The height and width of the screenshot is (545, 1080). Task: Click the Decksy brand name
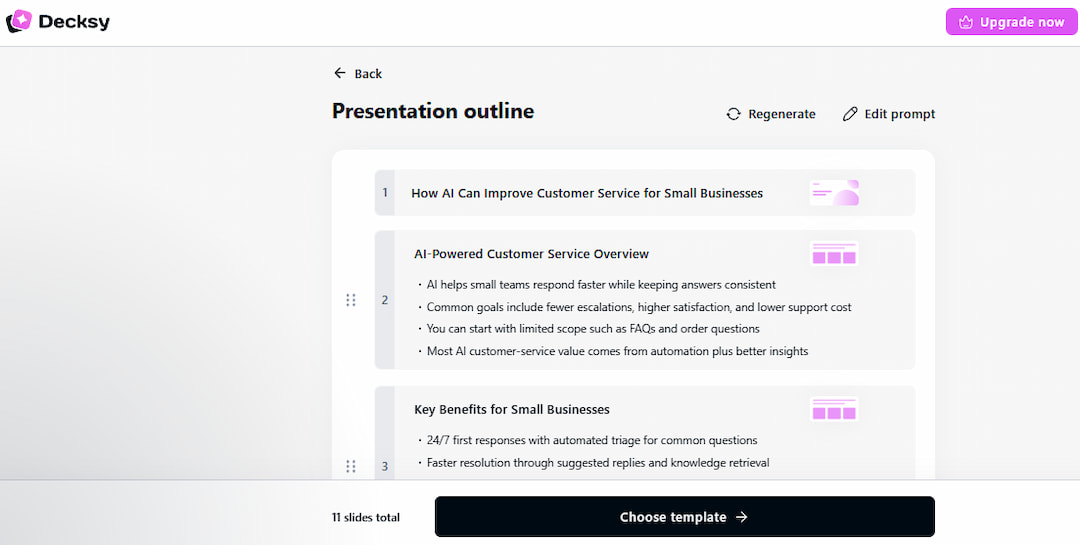[x=74, y=22]
